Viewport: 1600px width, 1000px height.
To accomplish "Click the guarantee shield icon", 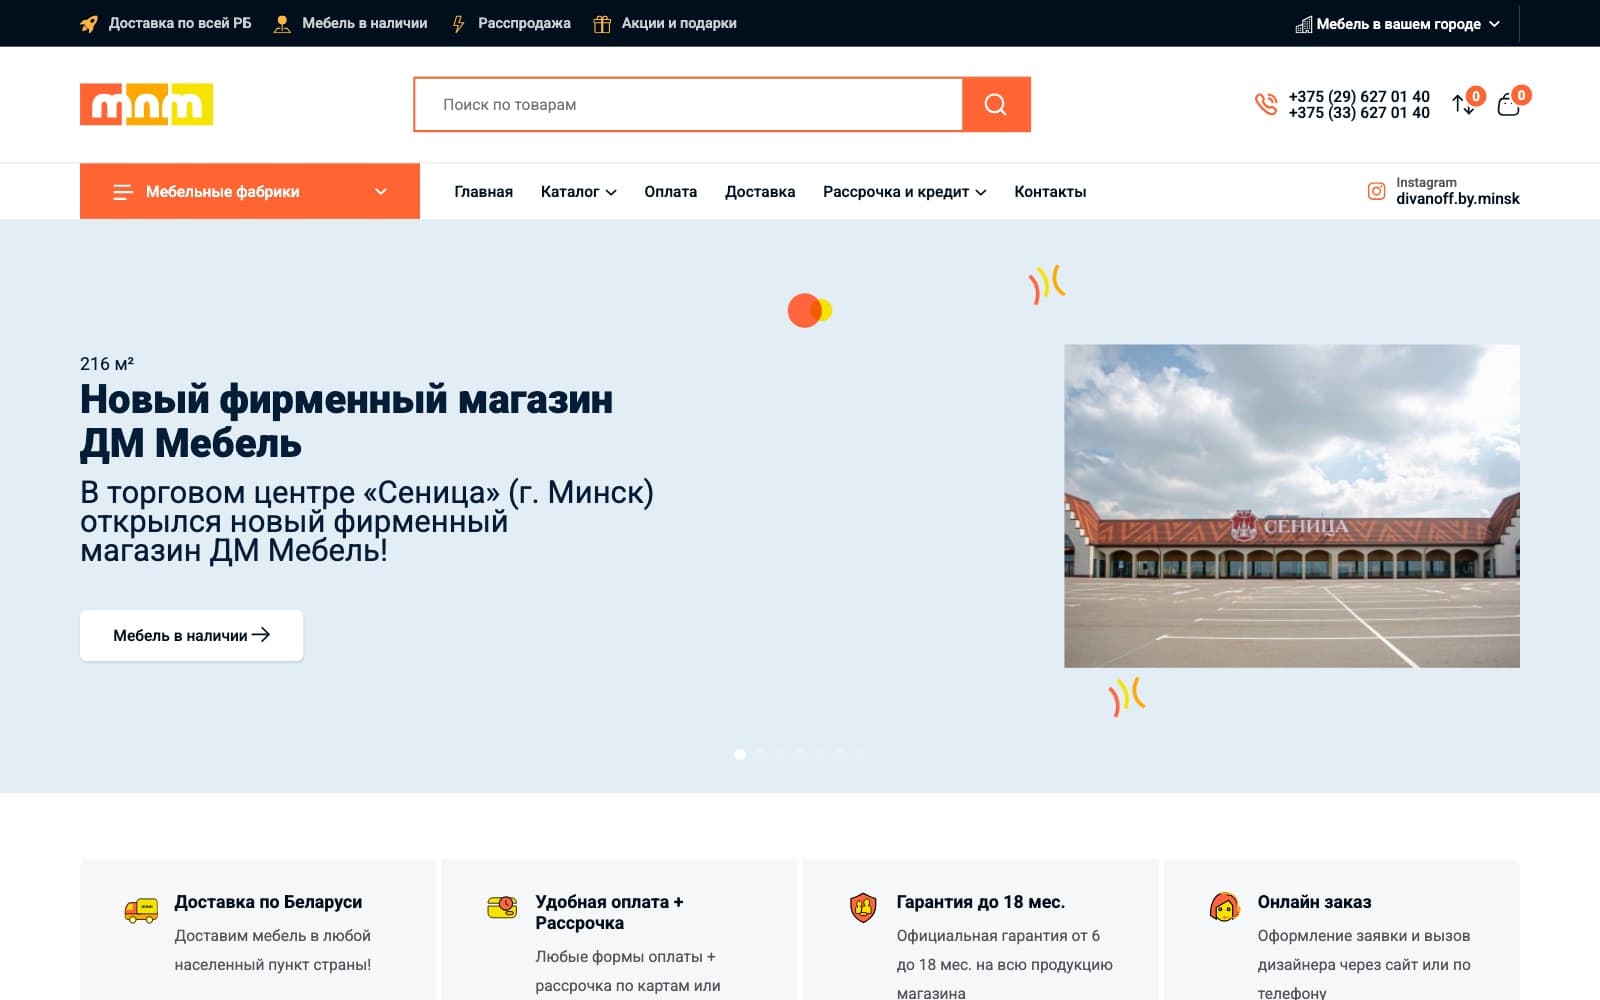I will [863, 907].
